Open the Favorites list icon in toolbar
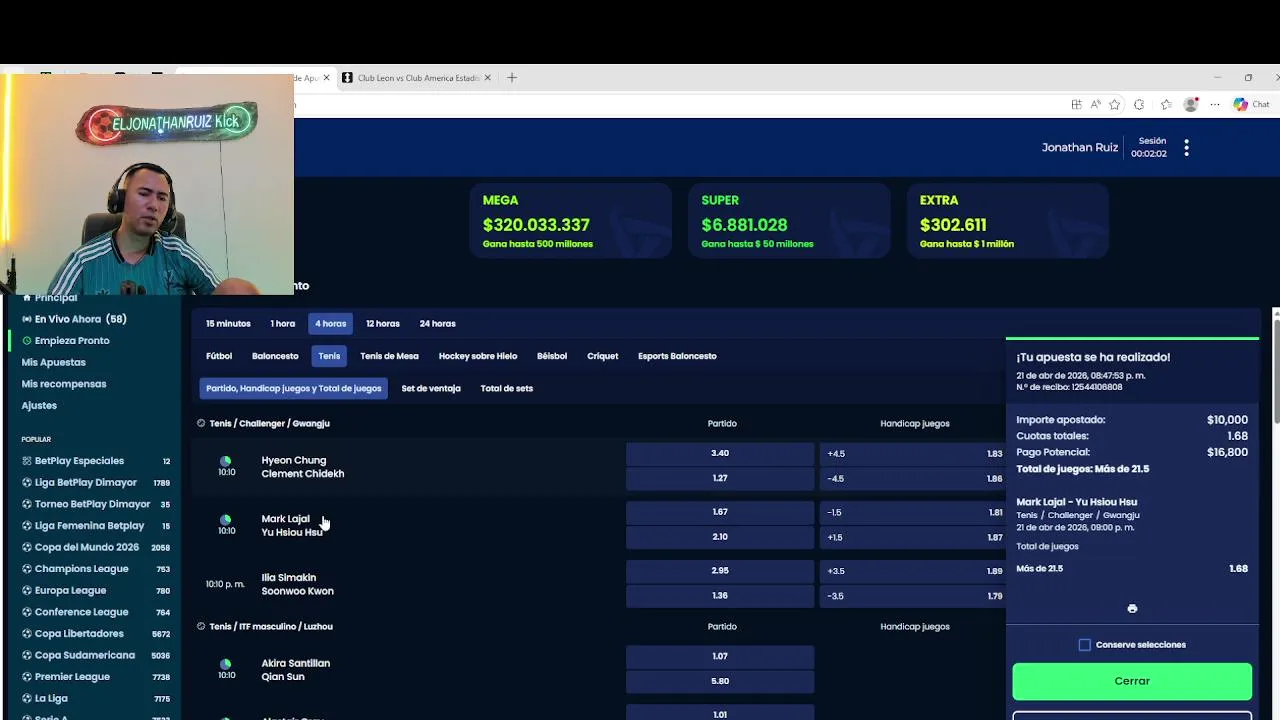 [1166, 104]
